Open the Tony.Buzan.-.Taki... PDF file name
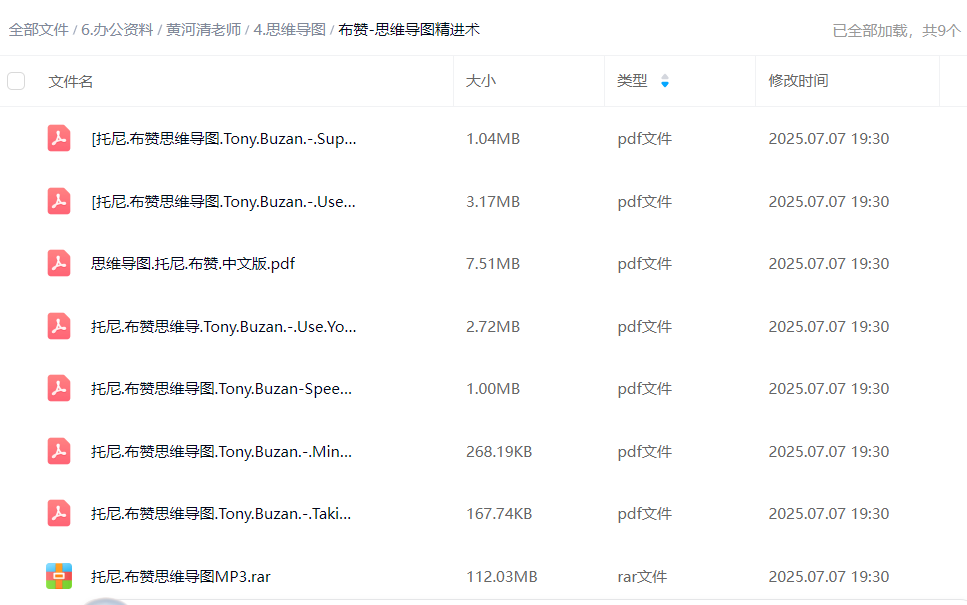The image size is (967, 605). [x=221, y=514]
